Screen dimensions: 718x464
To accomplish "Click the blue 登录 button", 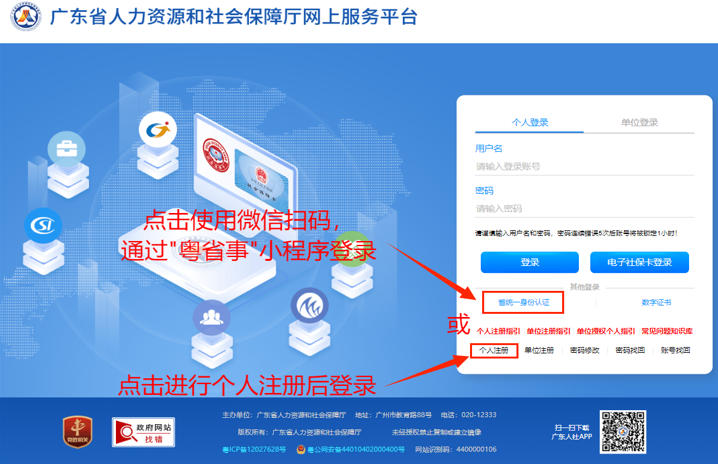I will (529, 262).
